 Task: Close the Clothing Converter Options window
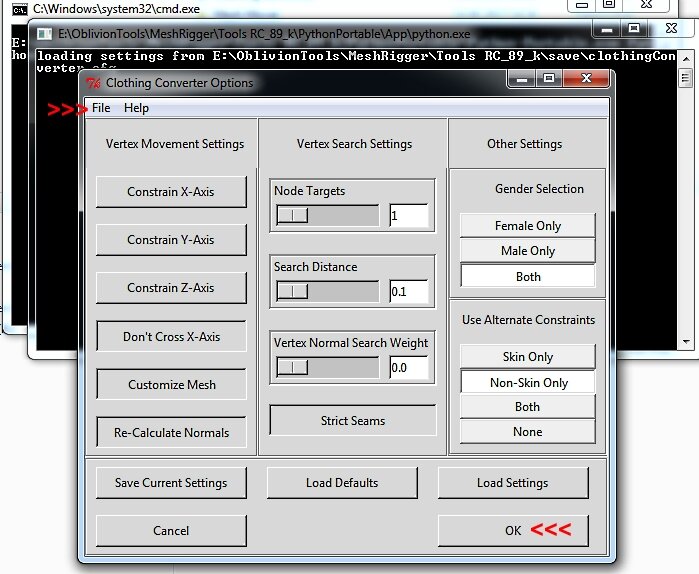[x=586, y=79]
